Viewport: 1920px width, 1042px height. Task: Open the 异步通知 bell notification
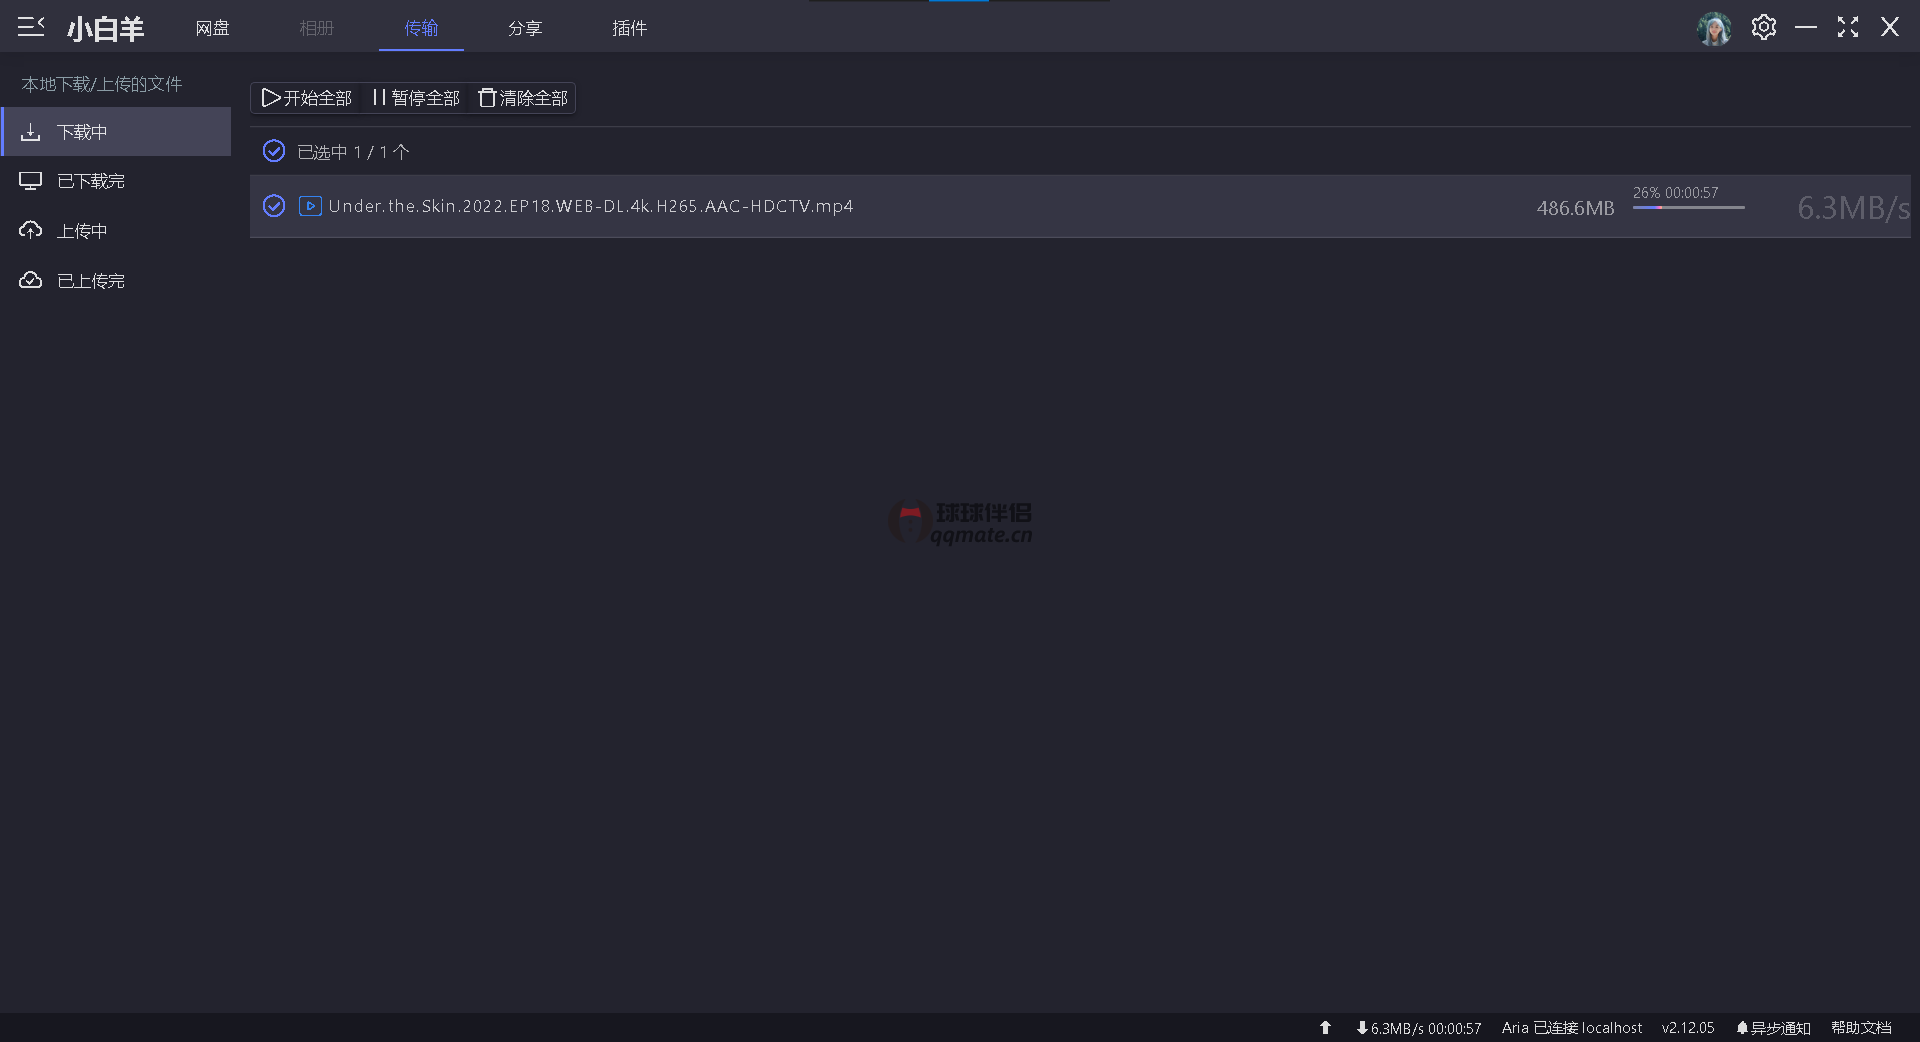pyautogui.click(x=1773, y=1027)
